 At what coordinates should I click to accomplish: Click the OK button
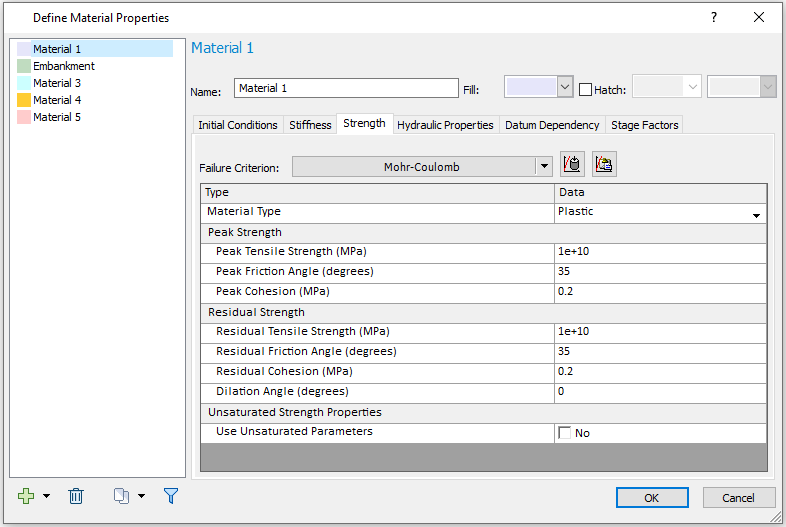(x=652, y=497)
